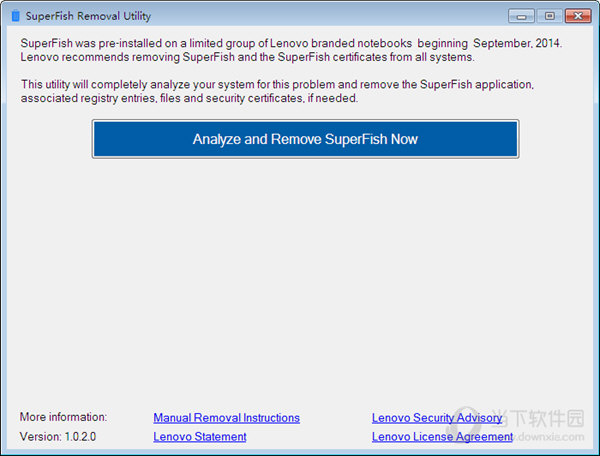Click the 'Version: 1.0.2.0' text
Viewport: 600px width, 456px height.
click(58, 436)
